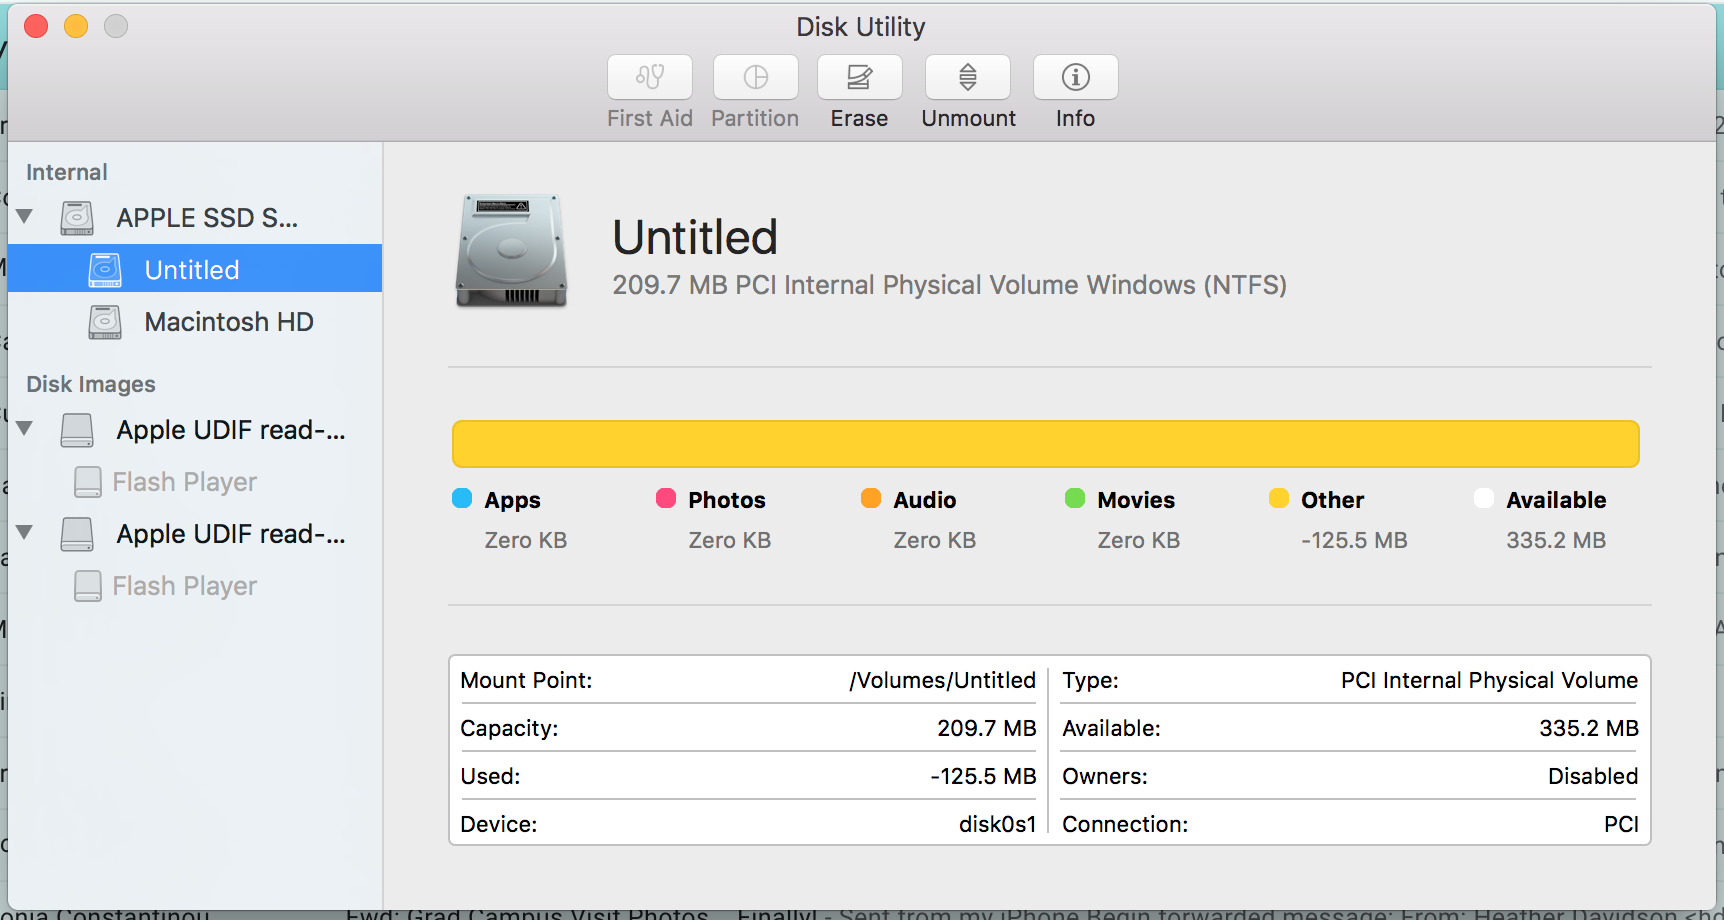Click the large Untitled disk icon in header

(511, 252)
